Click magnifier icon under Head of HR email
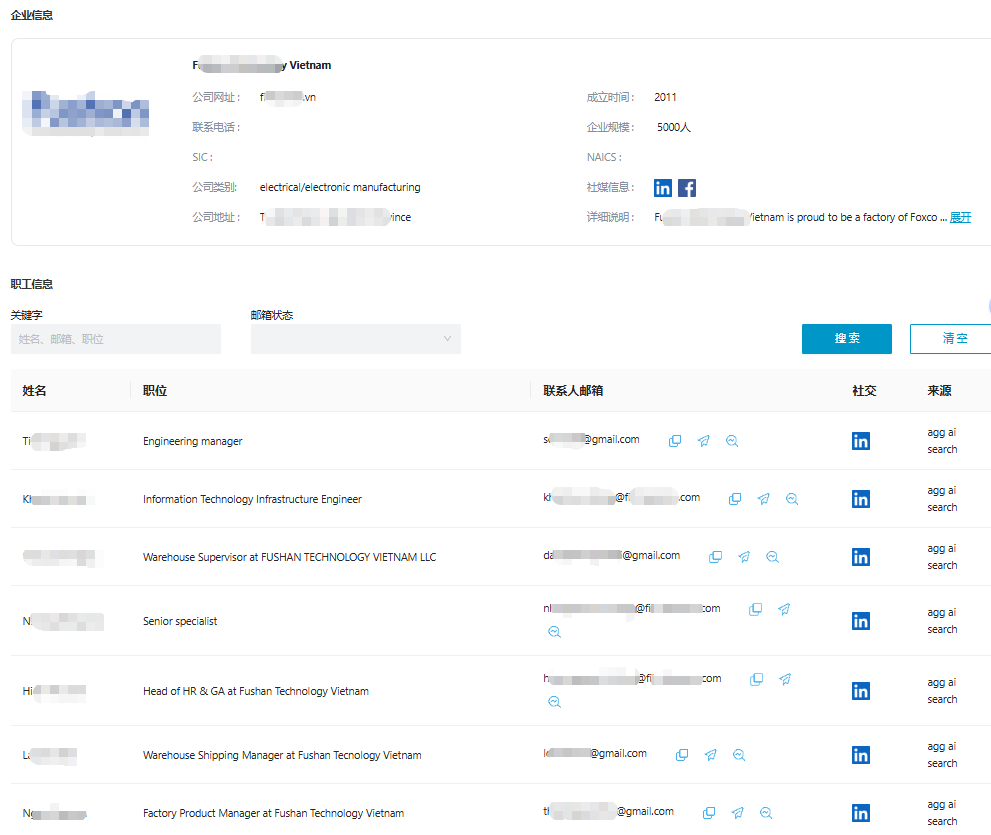 point(554,702)
